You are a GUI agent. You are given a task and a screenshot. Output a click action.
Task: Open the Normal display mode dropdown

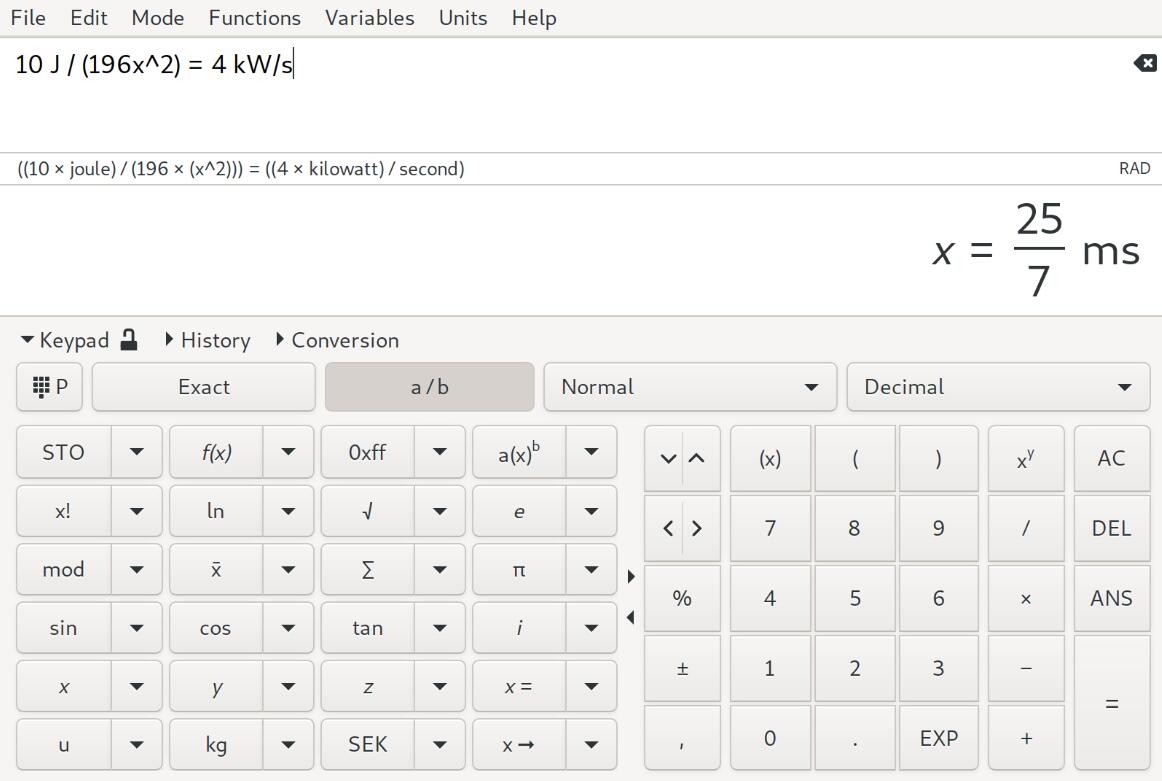click(690, 387)
